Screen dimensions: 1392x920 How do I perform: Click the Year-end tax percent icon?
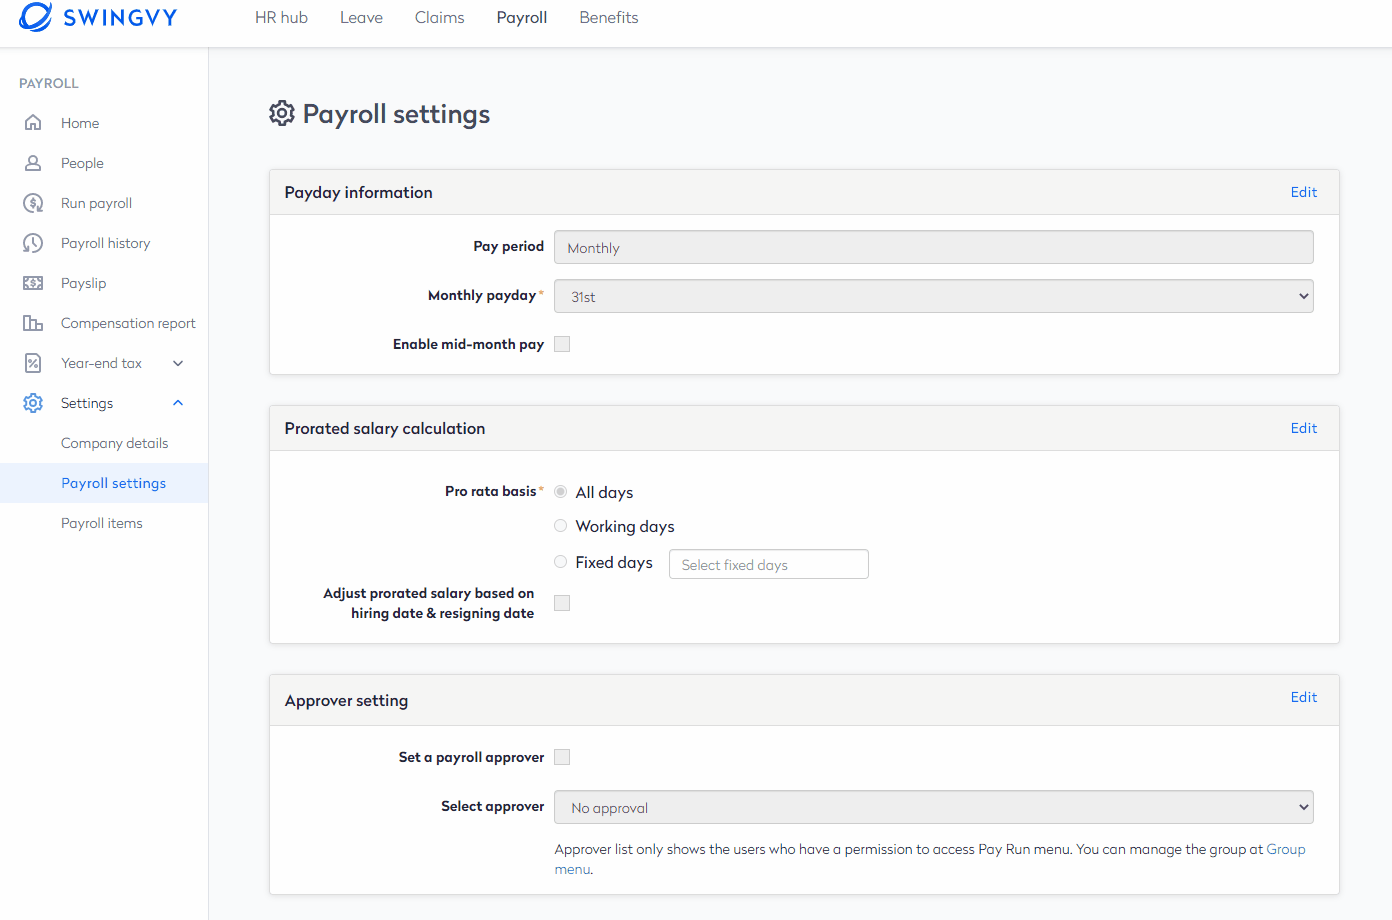click(x=33, y=363)
